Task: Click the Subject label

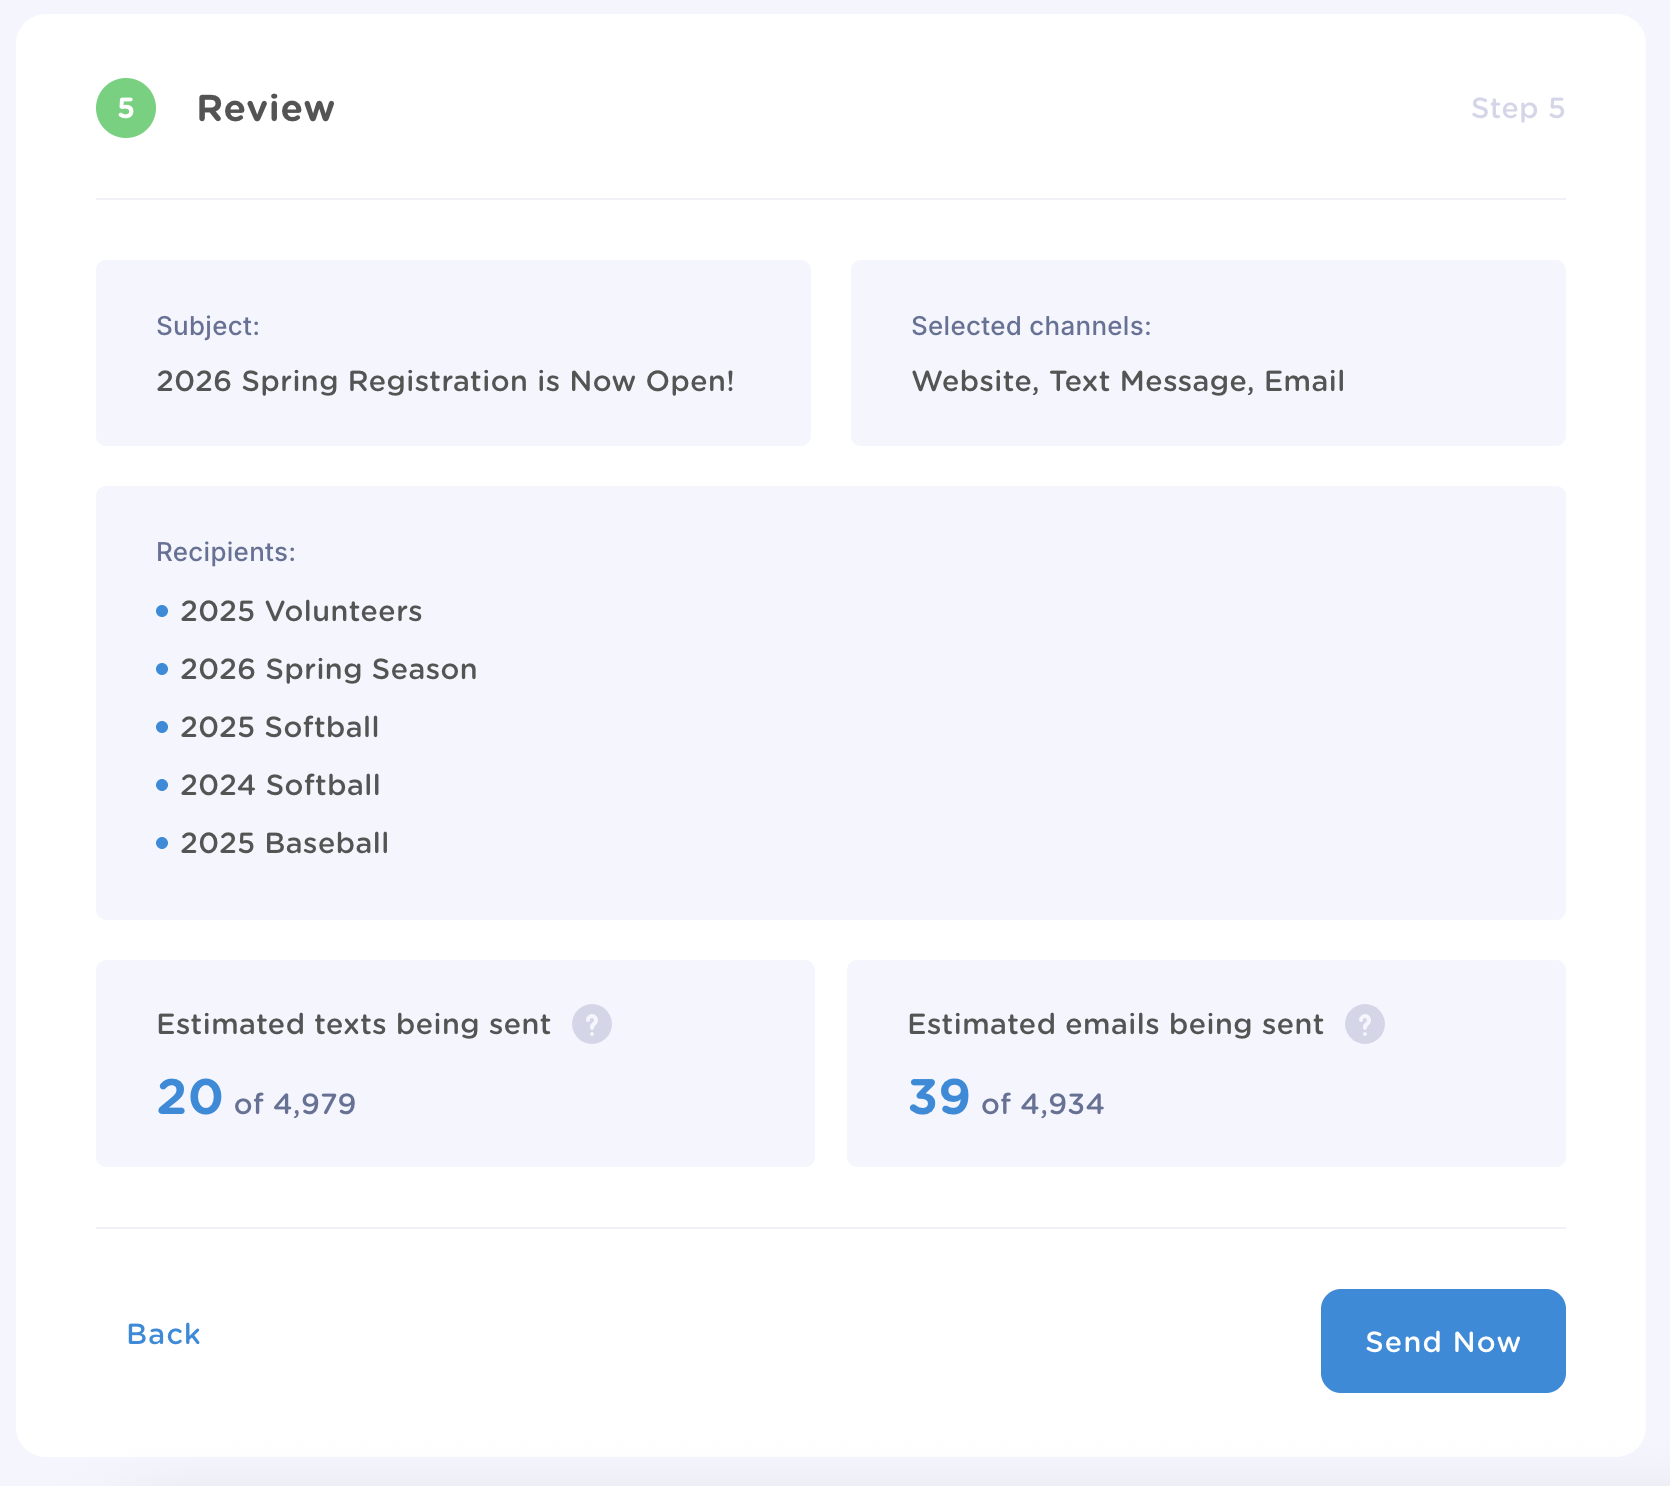Action: 208,326
